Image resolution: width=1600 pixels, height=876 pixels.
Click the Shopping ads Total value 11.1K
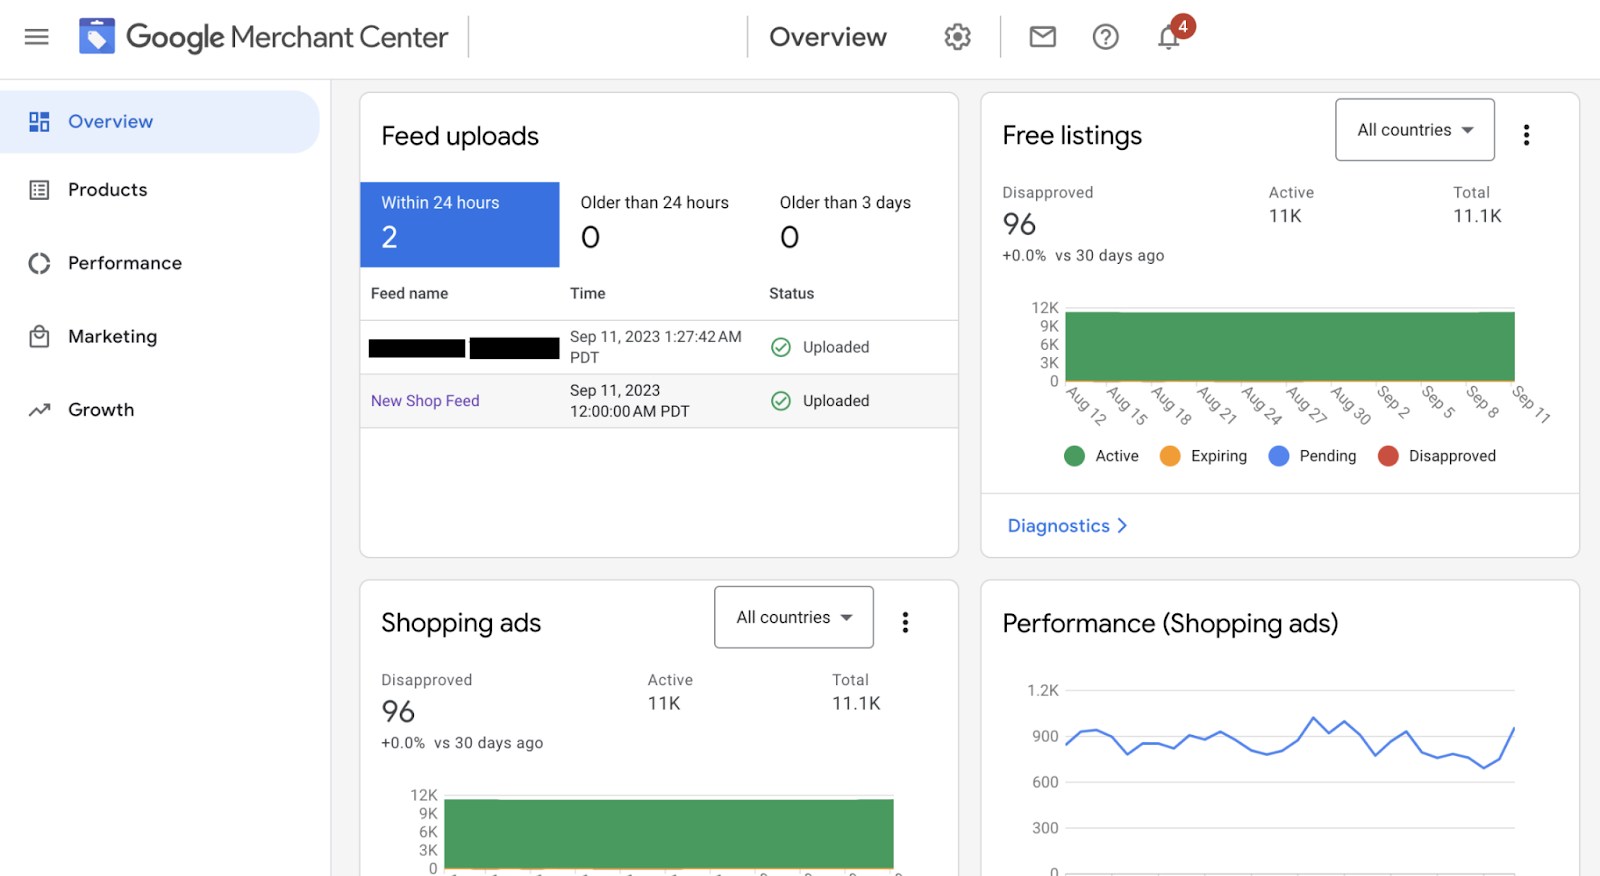pyautogui.click(x=856, y=703)
